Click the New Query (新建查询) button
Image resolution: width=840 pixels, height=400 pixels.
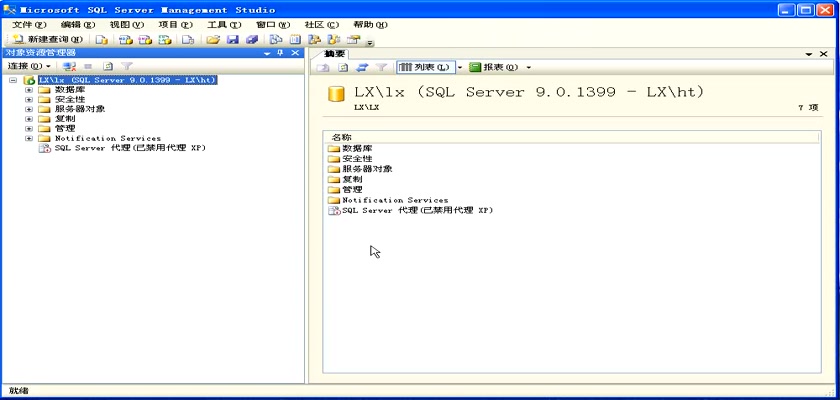(x=48, y=40)
